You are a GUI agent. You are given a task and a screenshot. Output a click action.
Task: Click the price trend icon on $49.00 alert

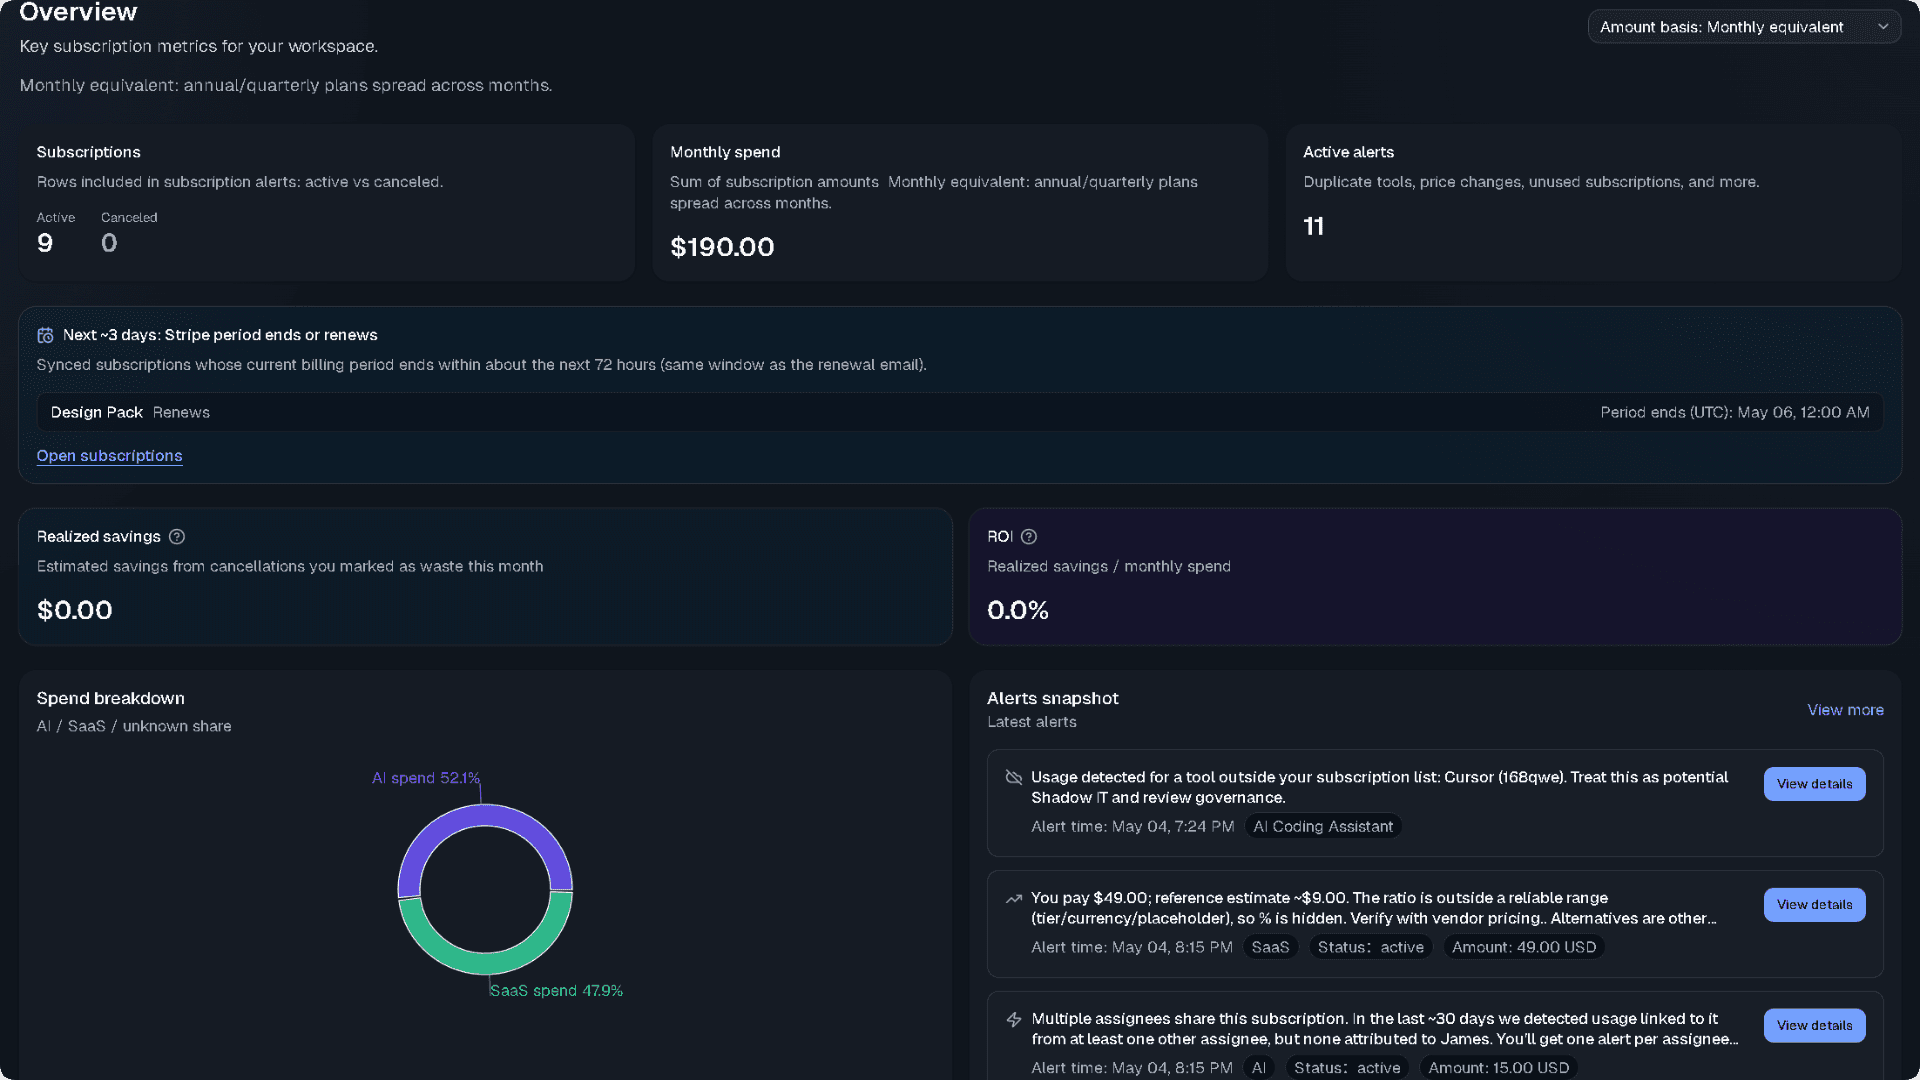[1013, 898]
